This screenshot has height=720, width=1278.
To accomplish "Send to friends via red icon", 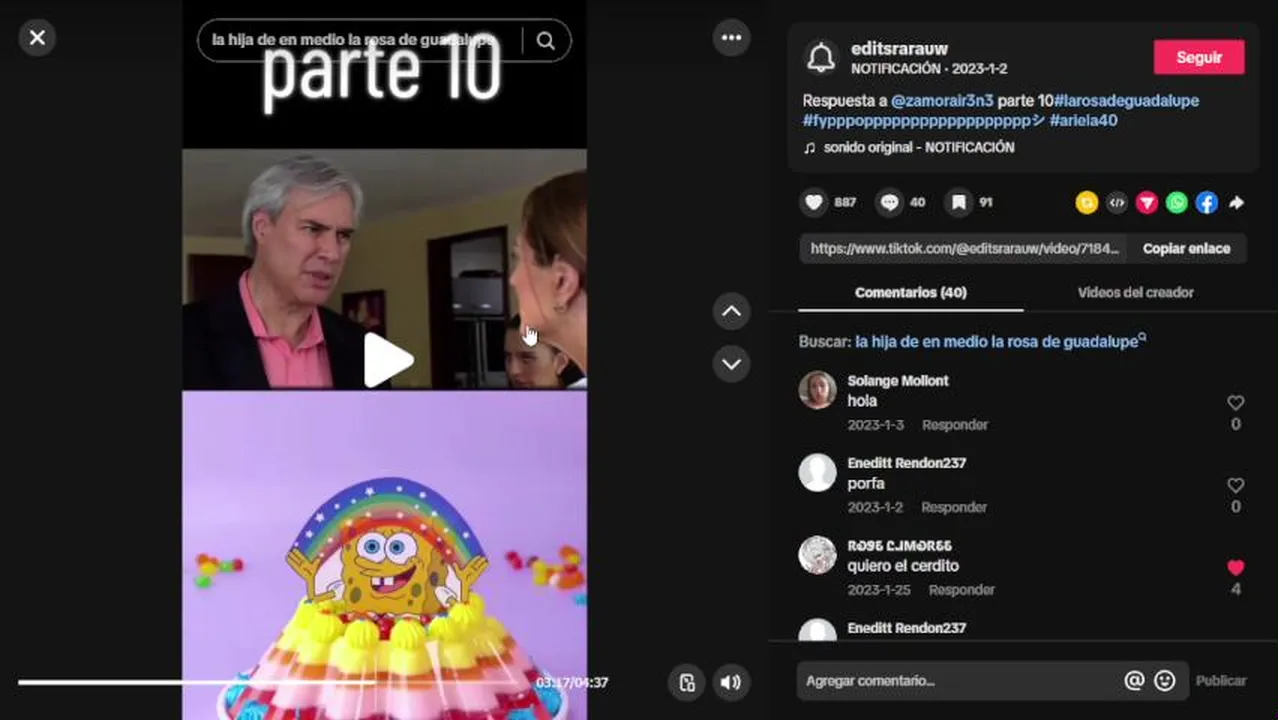I will pos(1147,203).
